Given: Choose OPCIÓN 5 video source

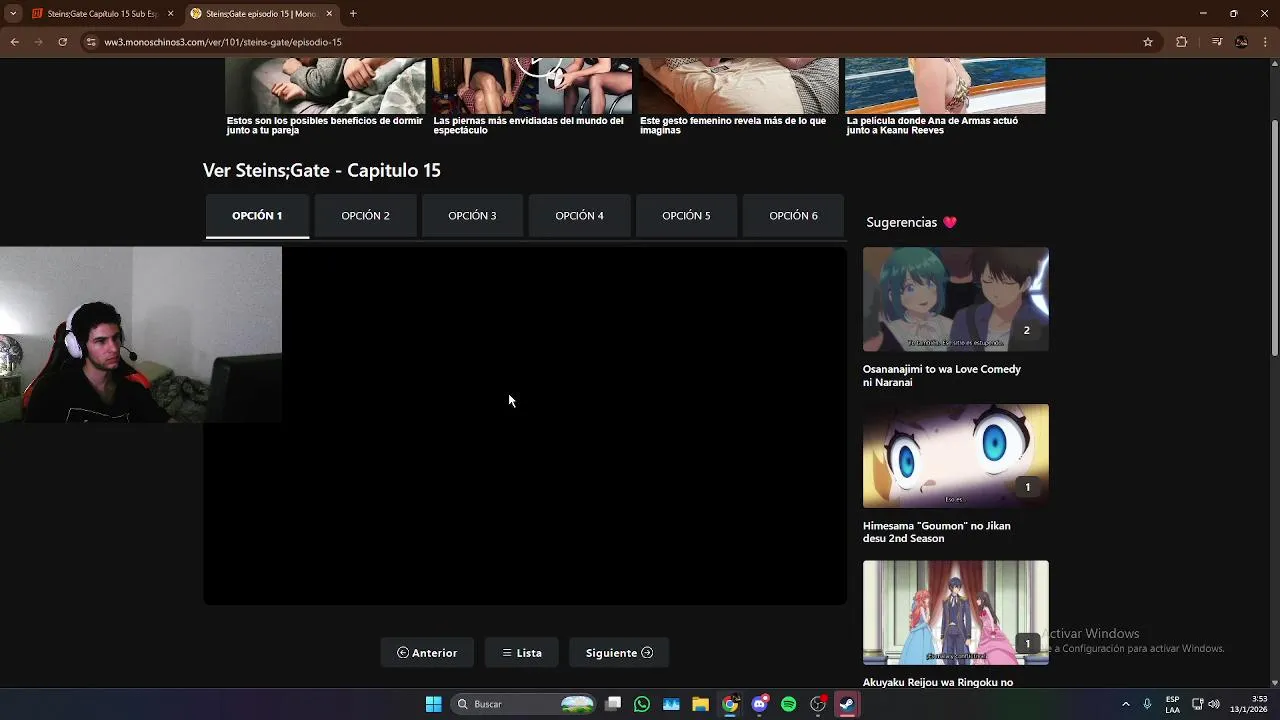Looking at the screenshot, I should click(x=686, y=216).
